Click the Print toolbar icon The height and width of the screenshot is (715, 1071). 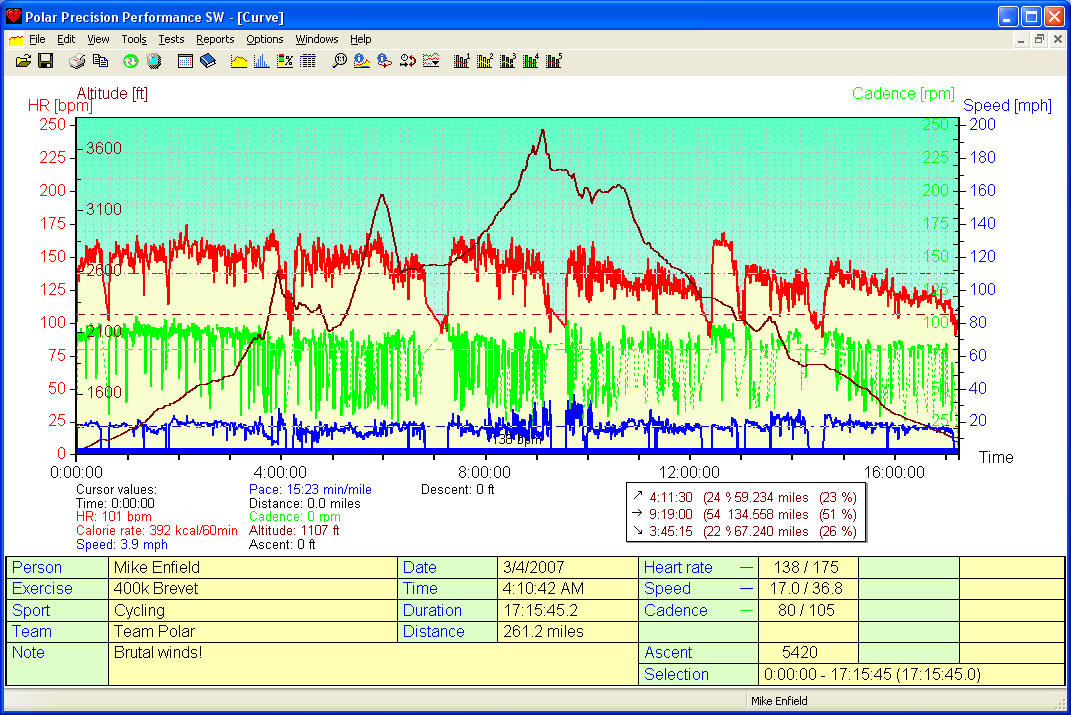pos(77,61)
